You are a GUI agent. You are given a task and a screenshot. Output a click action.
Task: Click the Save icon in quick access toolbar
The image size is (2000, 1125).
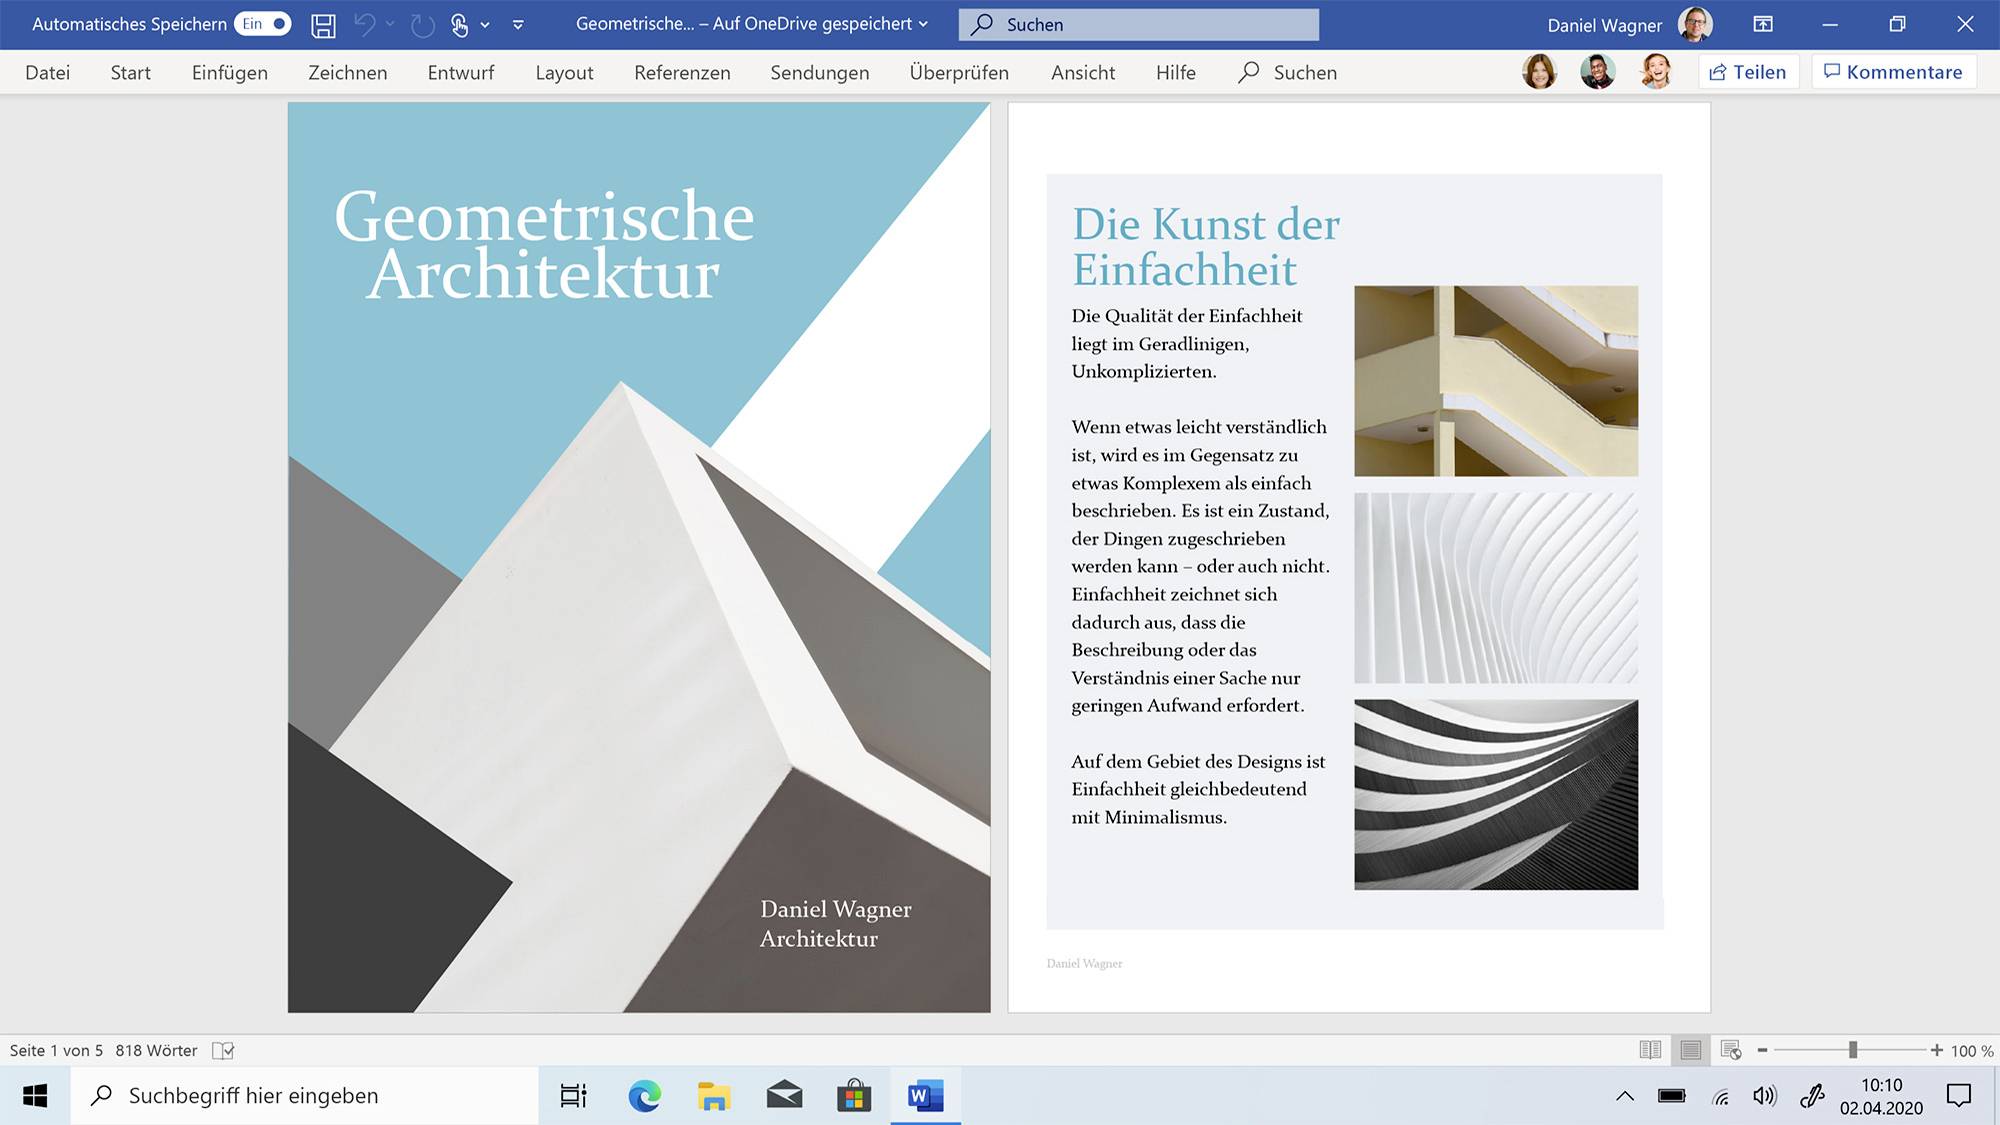tap(323, 24)
